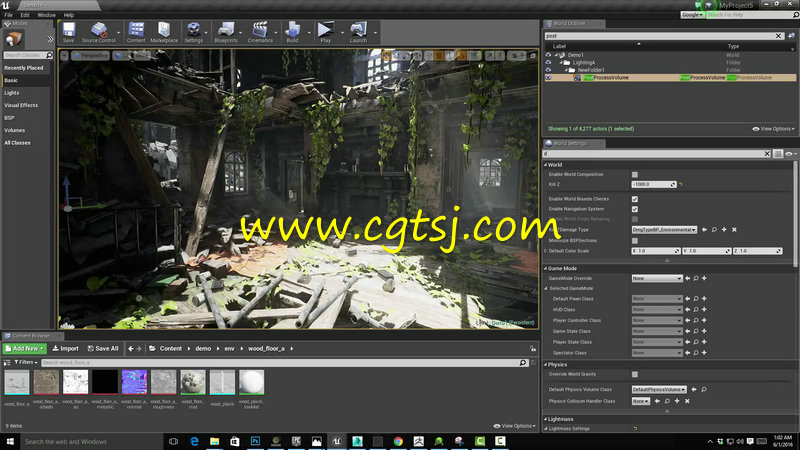Open the Content toolbar button
800x450 pixels.
tap(136, 32)
